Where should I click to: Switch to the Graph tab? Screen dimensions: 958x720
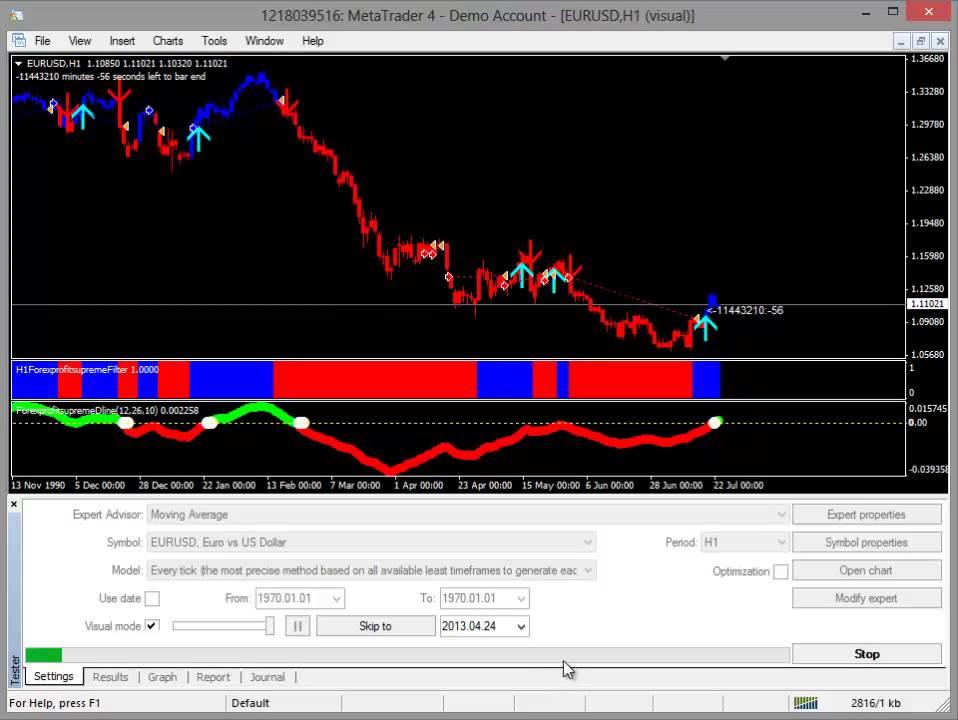163,677
